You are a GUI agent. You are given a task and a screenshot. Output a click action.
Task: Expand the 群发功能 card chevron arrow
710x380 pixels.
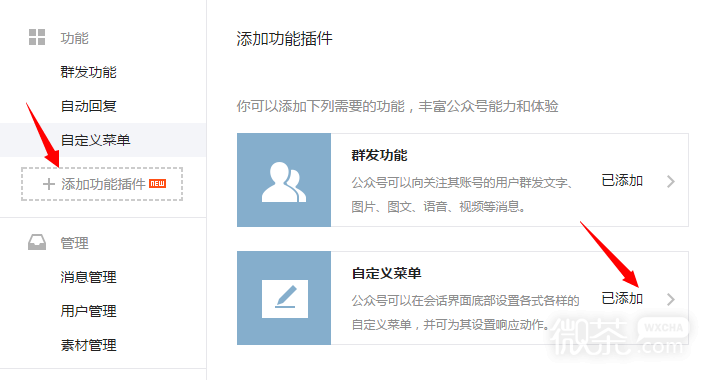tap(671, 182)
